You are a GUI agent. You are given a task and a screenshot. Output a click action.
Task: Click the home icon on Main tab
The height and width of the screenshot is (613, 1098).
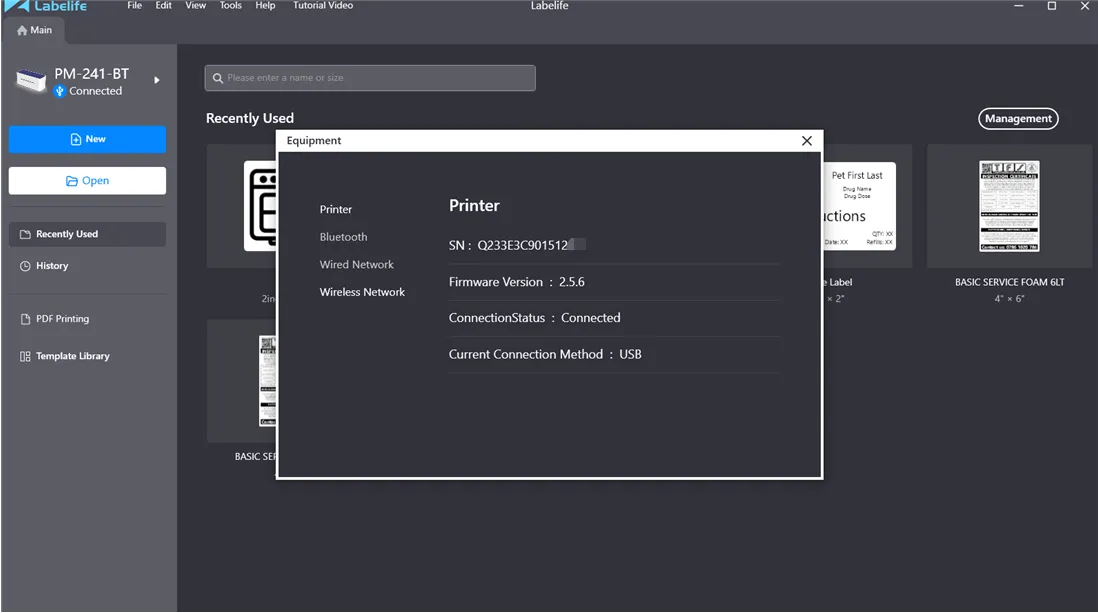coord(22,30)
